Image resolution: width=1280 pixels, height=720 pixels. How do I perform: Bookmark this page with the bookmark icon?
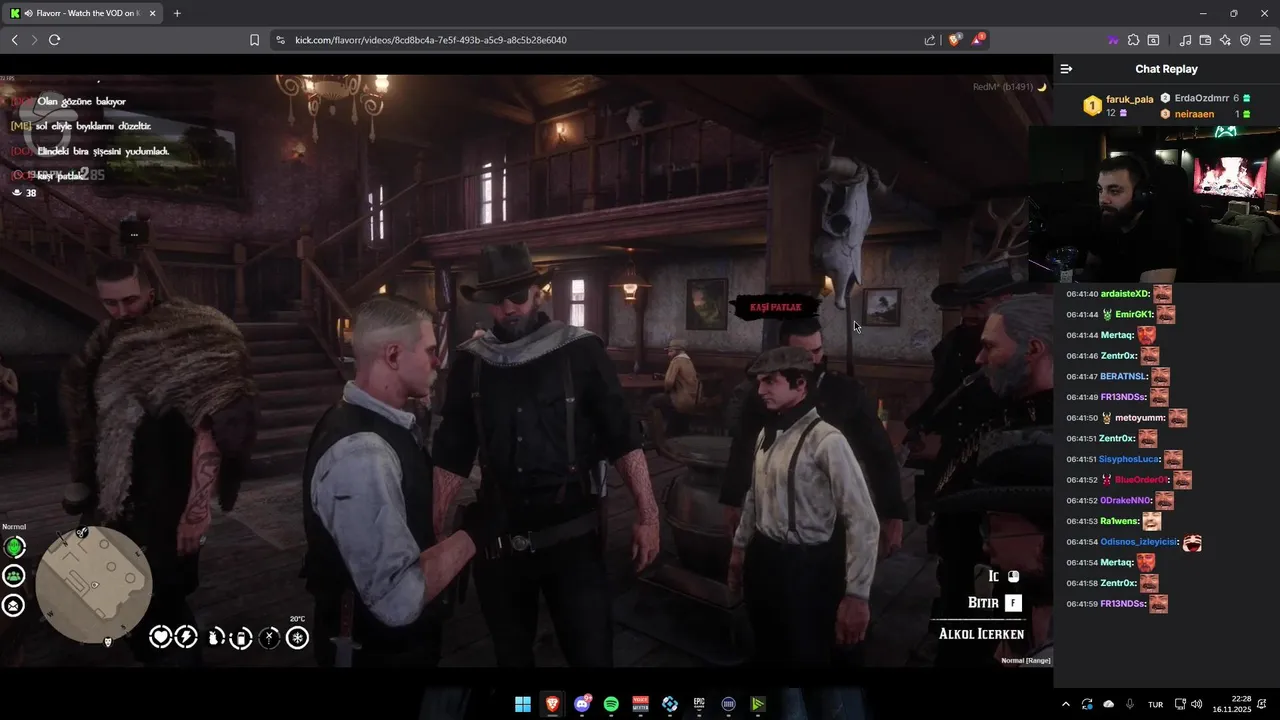[254, 40]
